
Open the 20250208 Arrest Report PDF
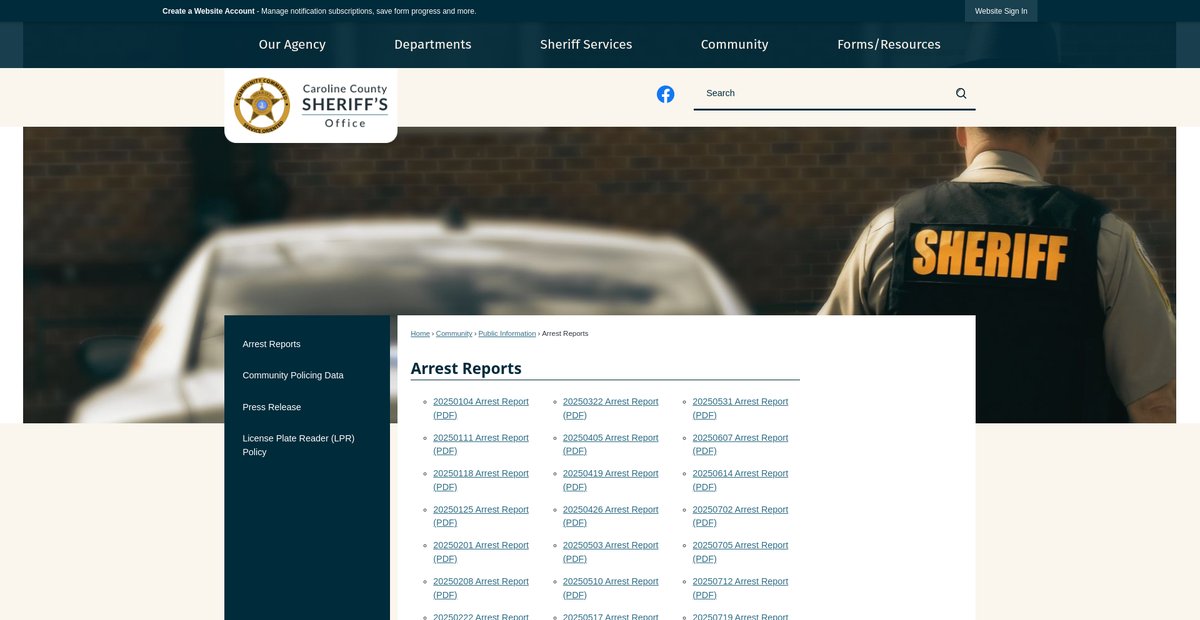point(481,588)
